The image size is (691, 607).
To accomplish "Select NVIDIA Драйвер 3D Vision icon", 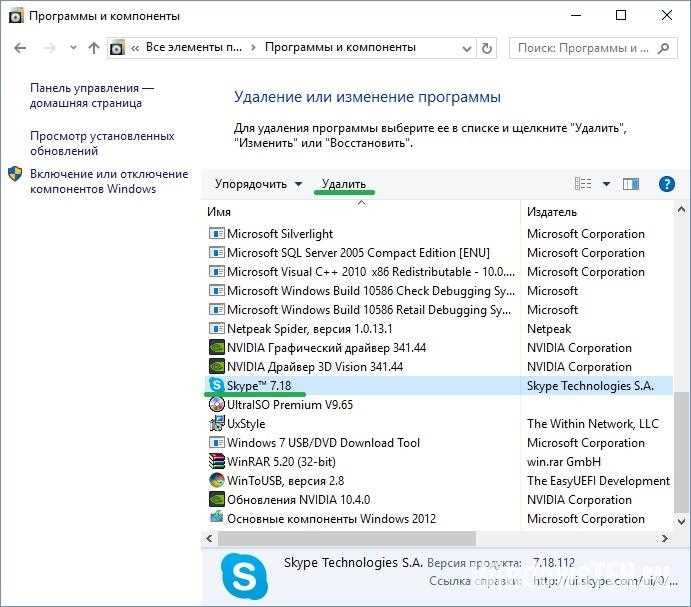I will pos(216,366).
